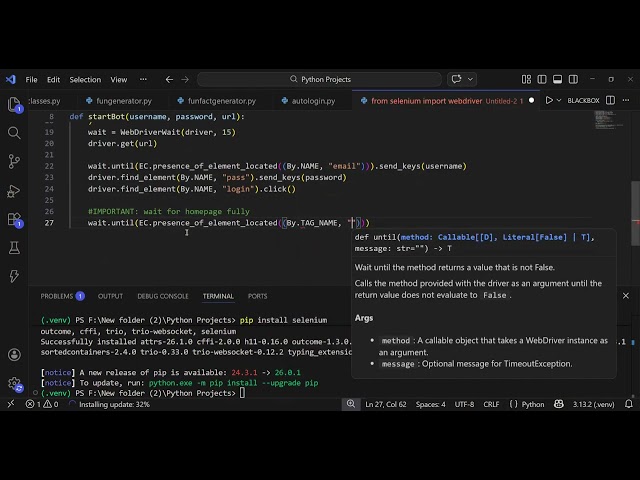640x480 pixels.
Task: Click 'Ln 27, Col 62' in status bar
Action: click(386, 404)
